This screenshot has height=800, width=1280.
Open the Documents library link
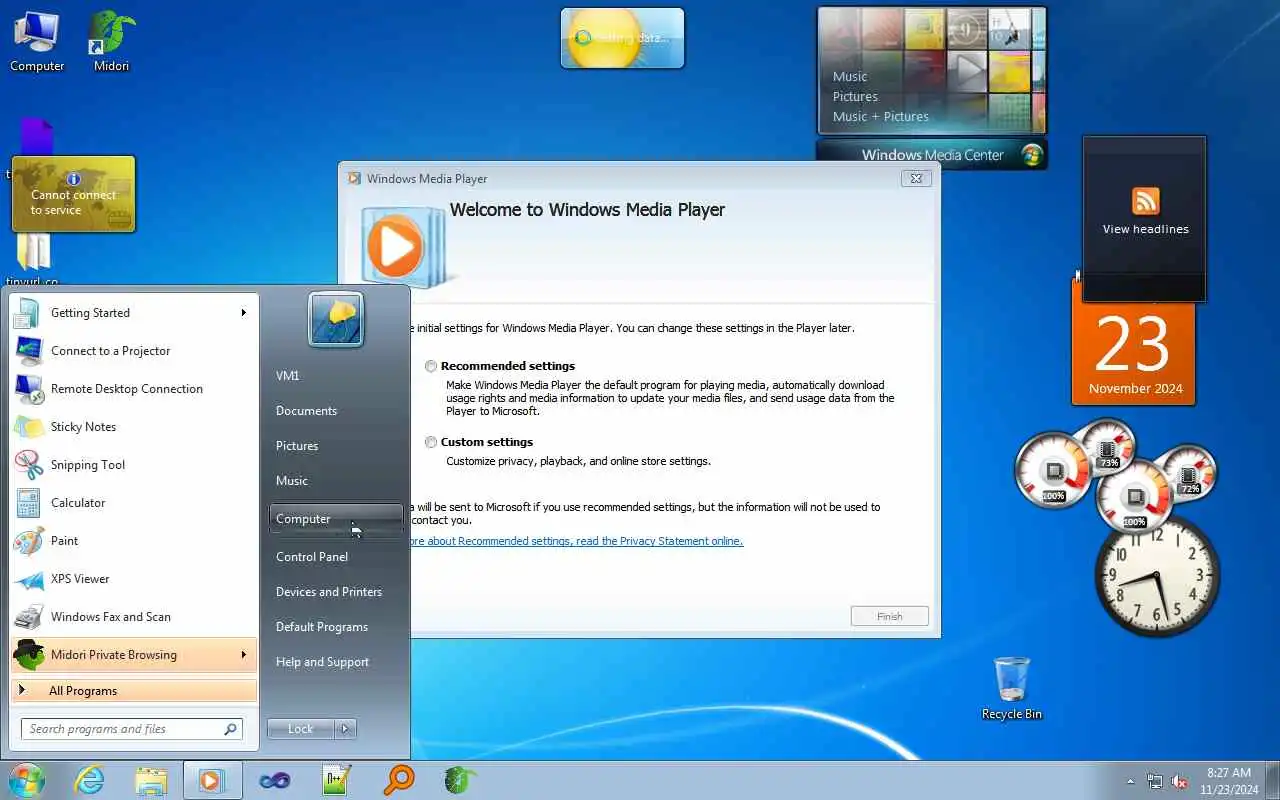pyautogui.click(x=335, y=411)
